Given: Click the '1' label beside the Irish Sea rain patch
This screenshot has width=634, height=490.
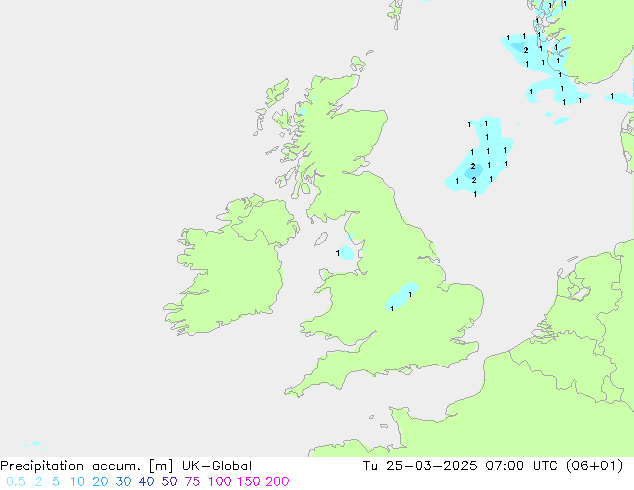Looking at the screenshot, I should coord(338,253).
